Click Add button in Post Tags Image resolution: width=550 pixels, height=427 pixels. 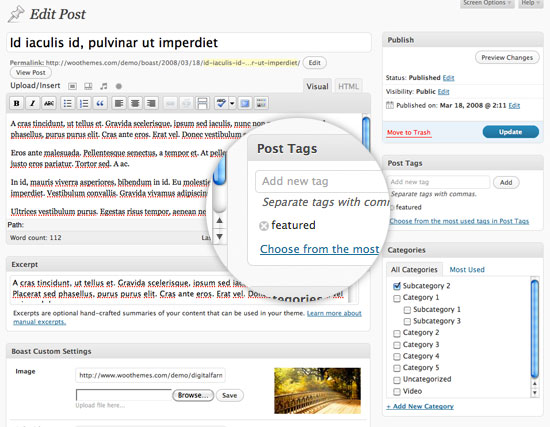pos(506,182)
